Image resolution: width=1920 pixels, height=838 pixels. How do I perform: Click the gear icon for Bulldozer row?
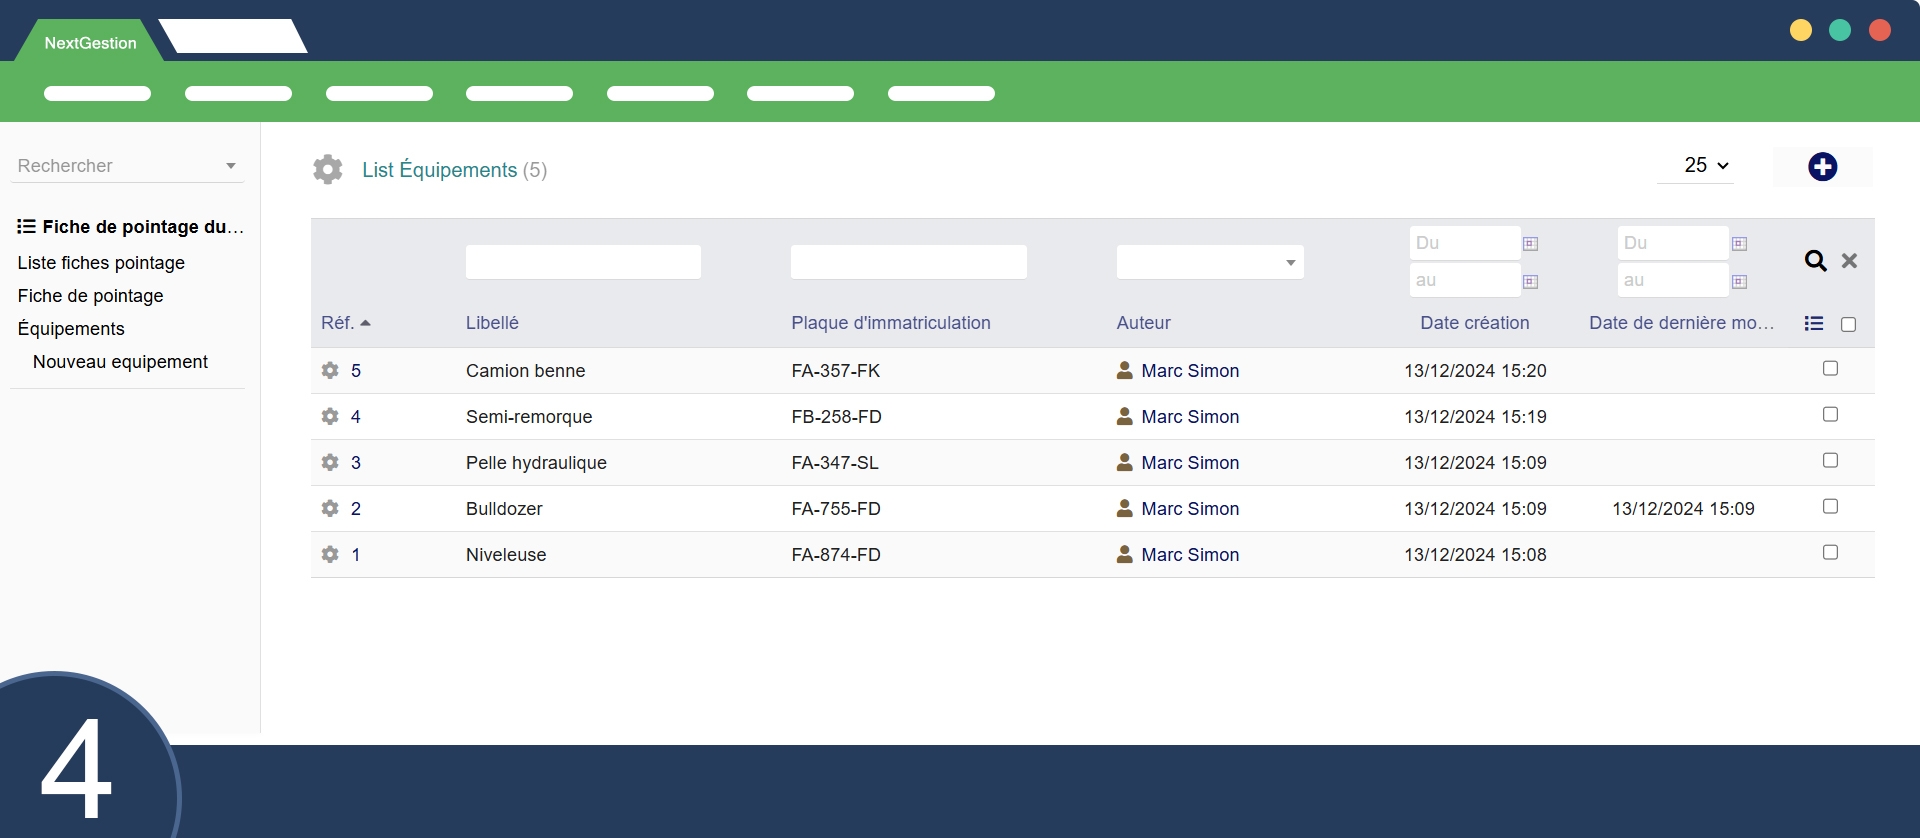pos(330,509)
